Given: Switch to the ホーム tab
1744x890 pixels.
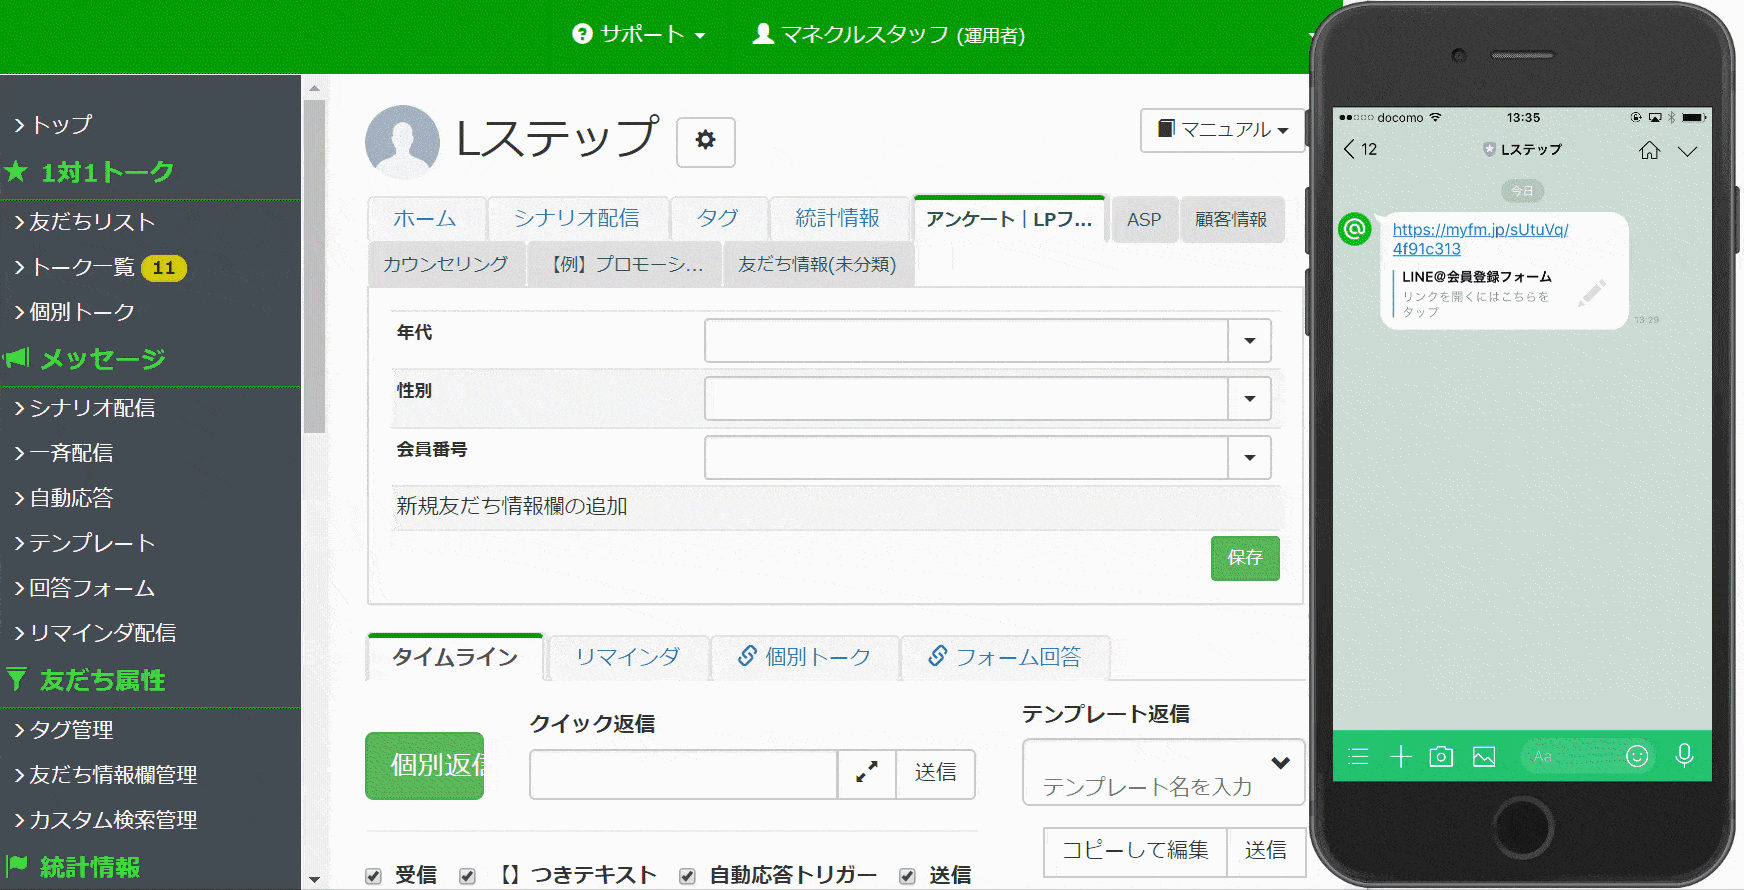Looking at the screenshot, I should click(x=425, y=218).
